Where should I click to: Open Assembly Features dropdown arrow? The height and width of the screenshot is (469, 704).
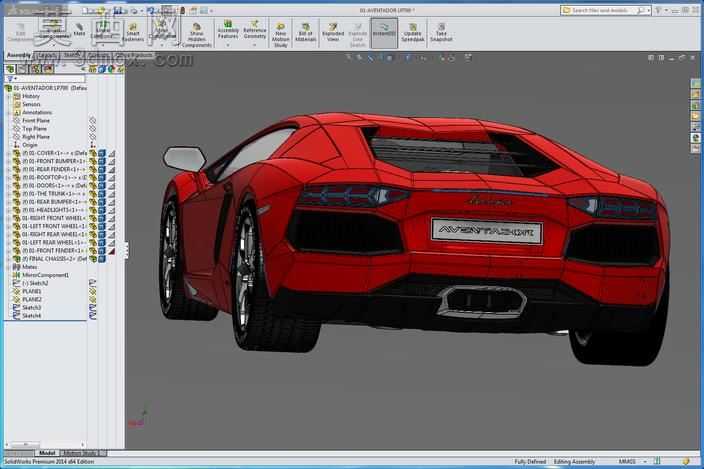pos(228,45)
